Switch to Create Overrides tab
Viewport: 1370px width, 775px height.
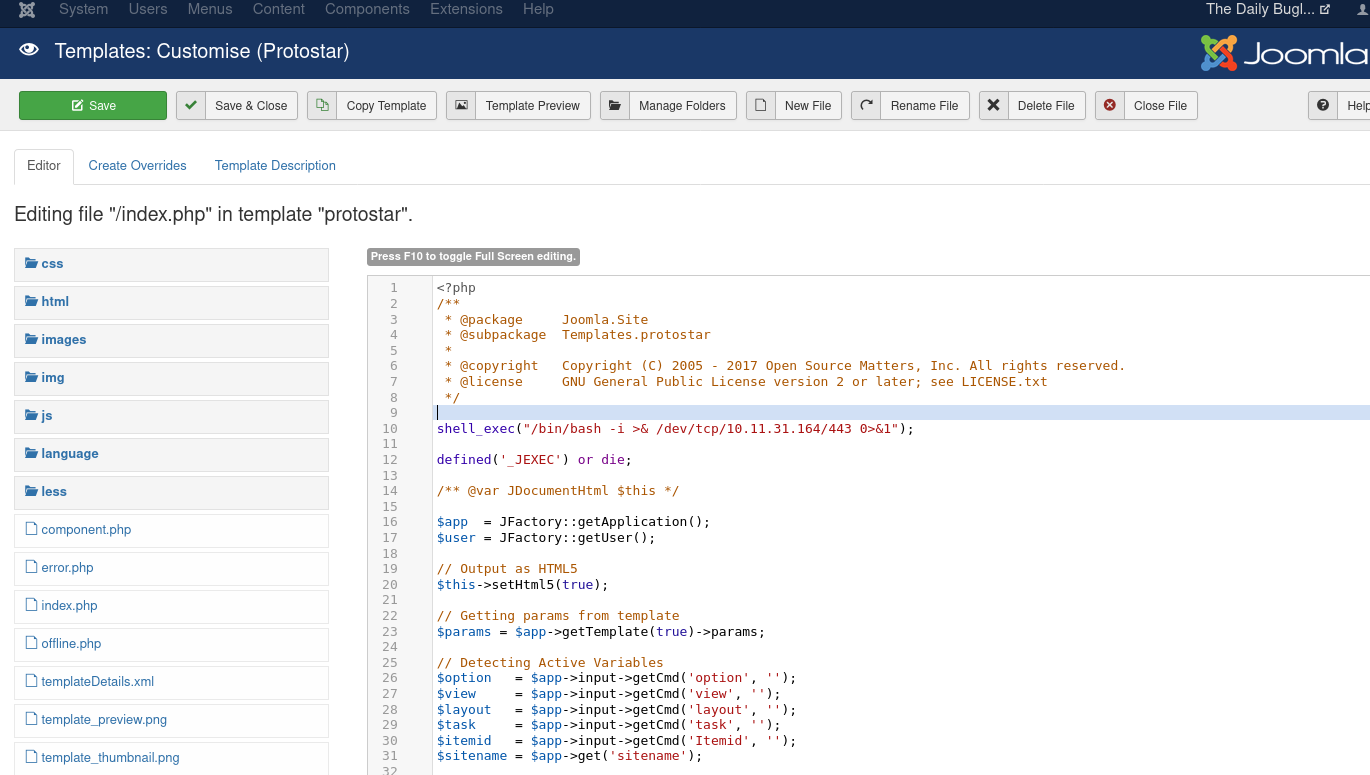point(137,166)
